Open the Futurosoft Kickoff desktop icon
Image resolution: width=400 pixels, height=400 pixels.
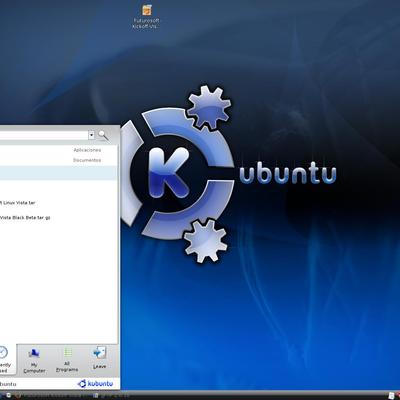[x=146, y=17]
